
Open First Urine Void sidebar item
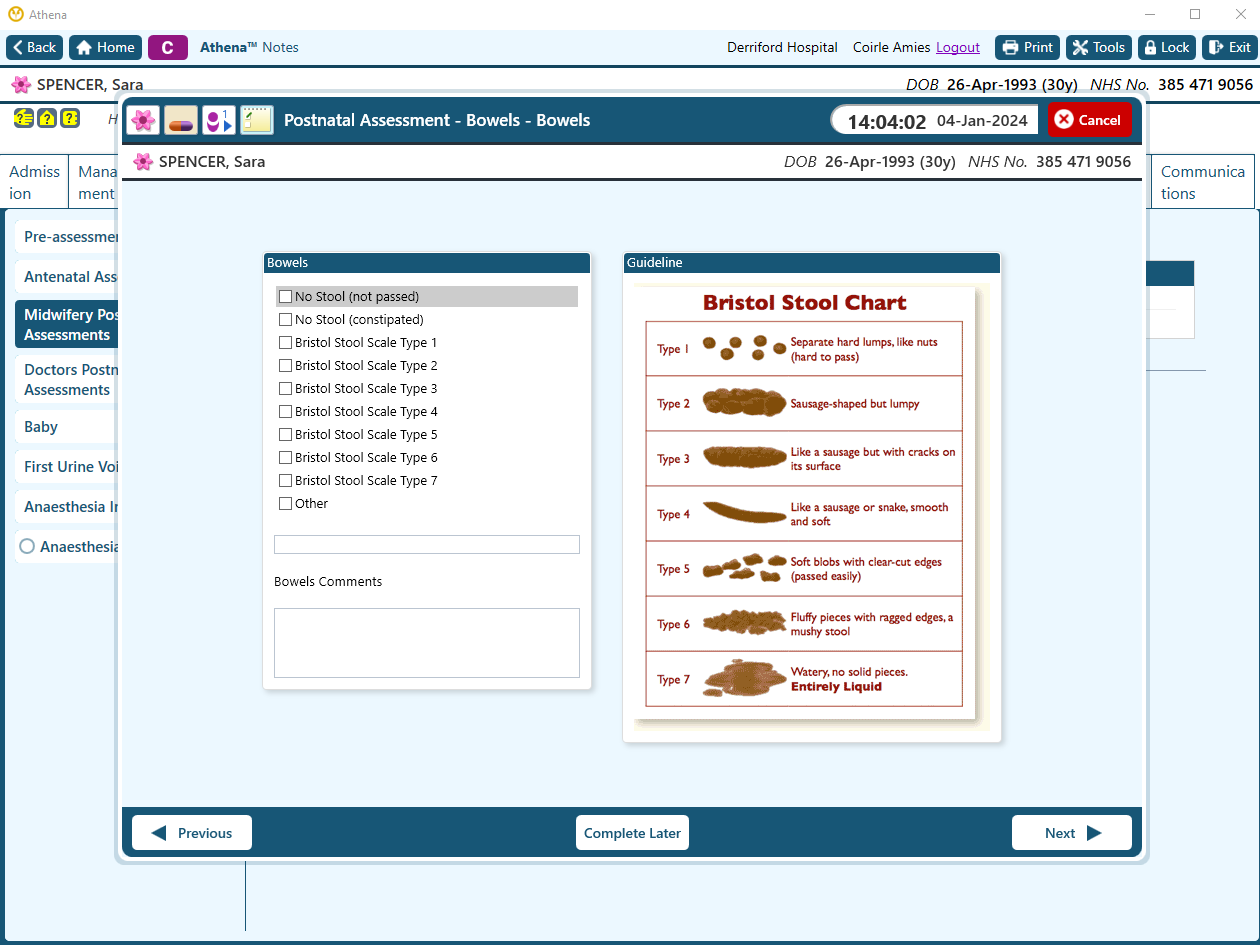click(x=68, y=467)
